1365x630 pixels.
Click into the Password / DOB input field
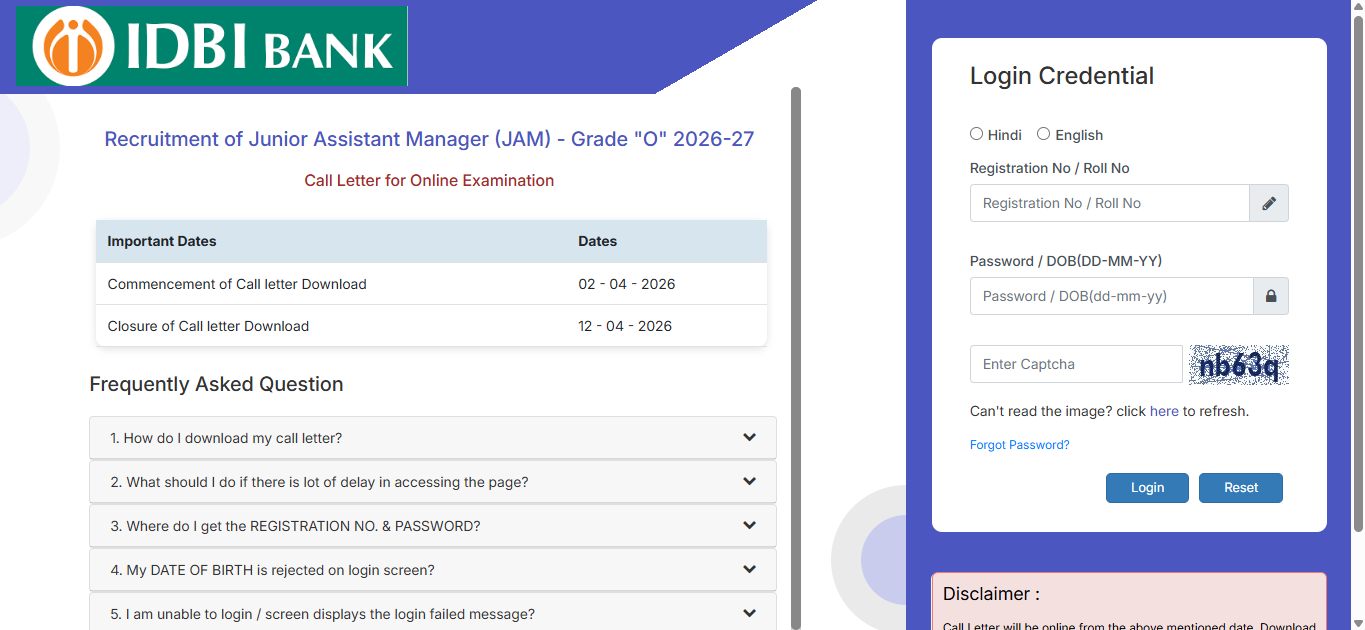click(x=1111, y=296)
